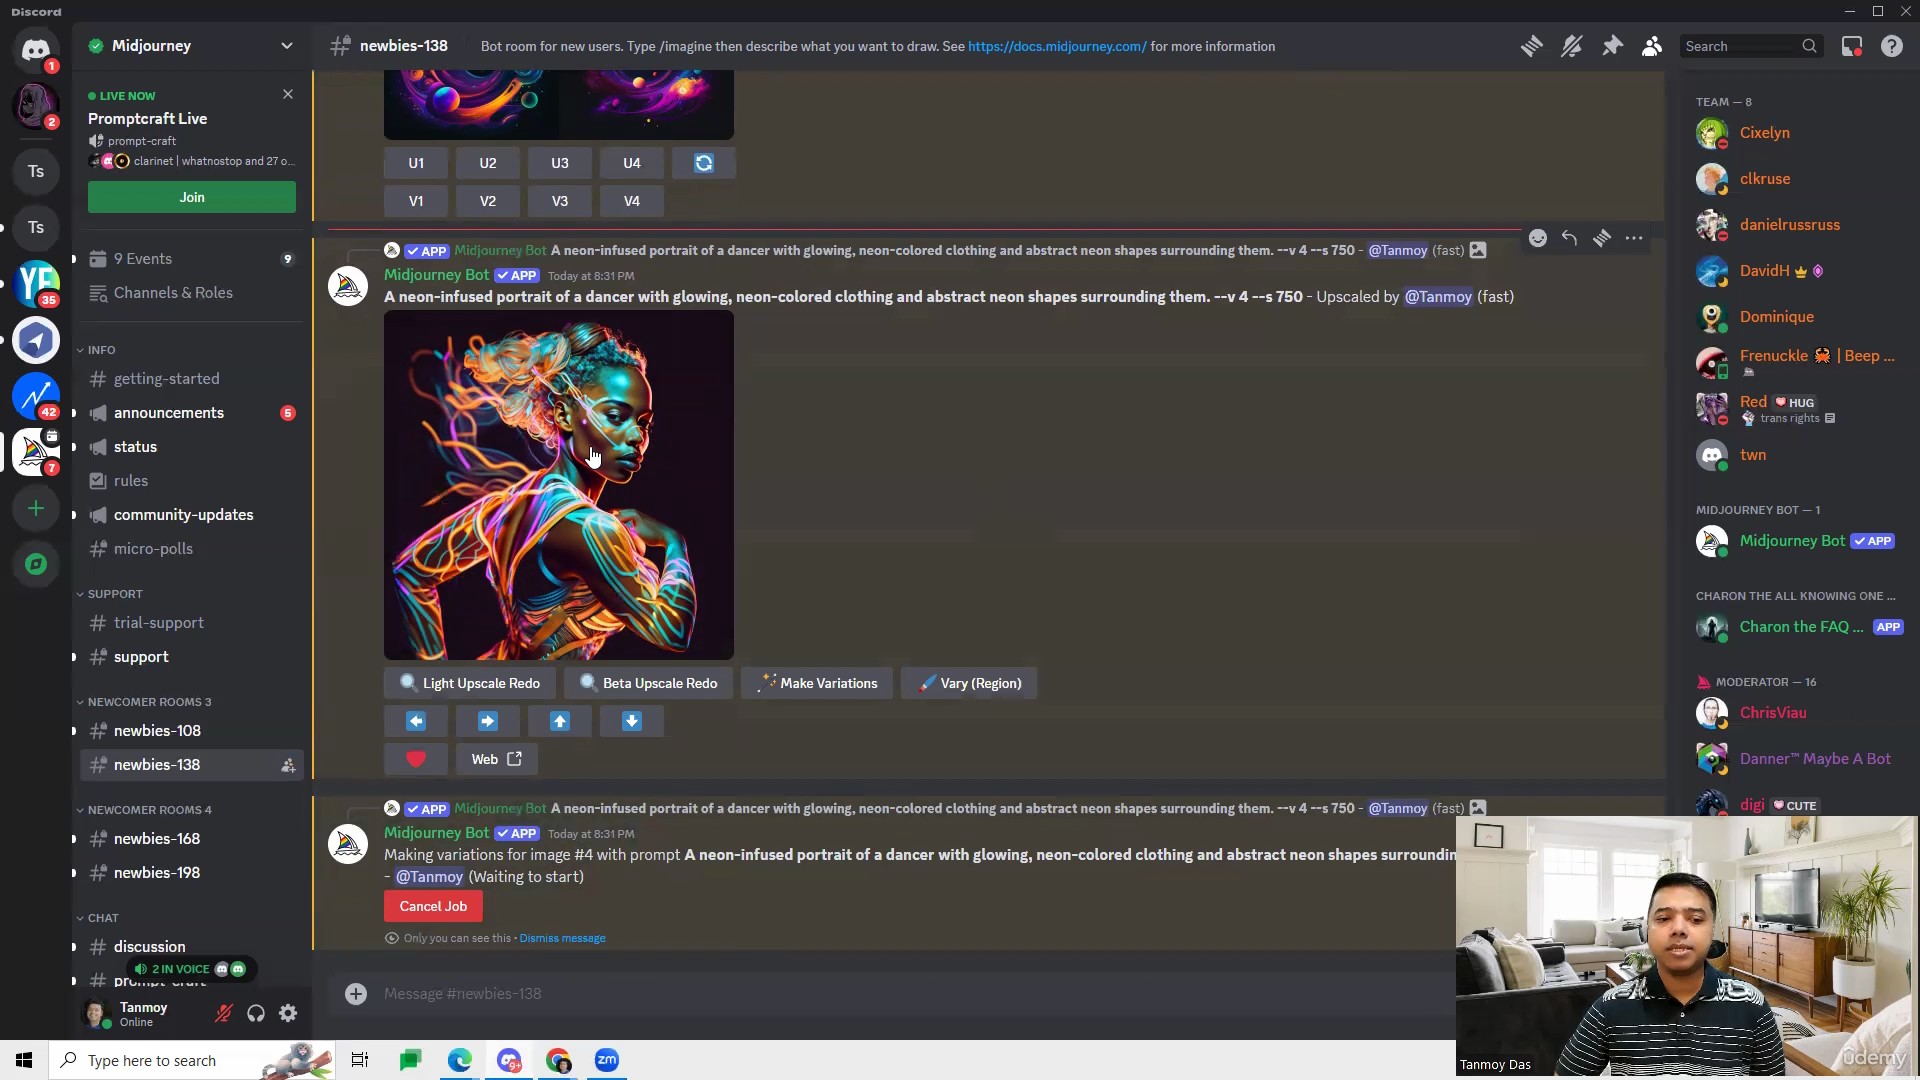Open more options for the message

[x=1634, y=238]
